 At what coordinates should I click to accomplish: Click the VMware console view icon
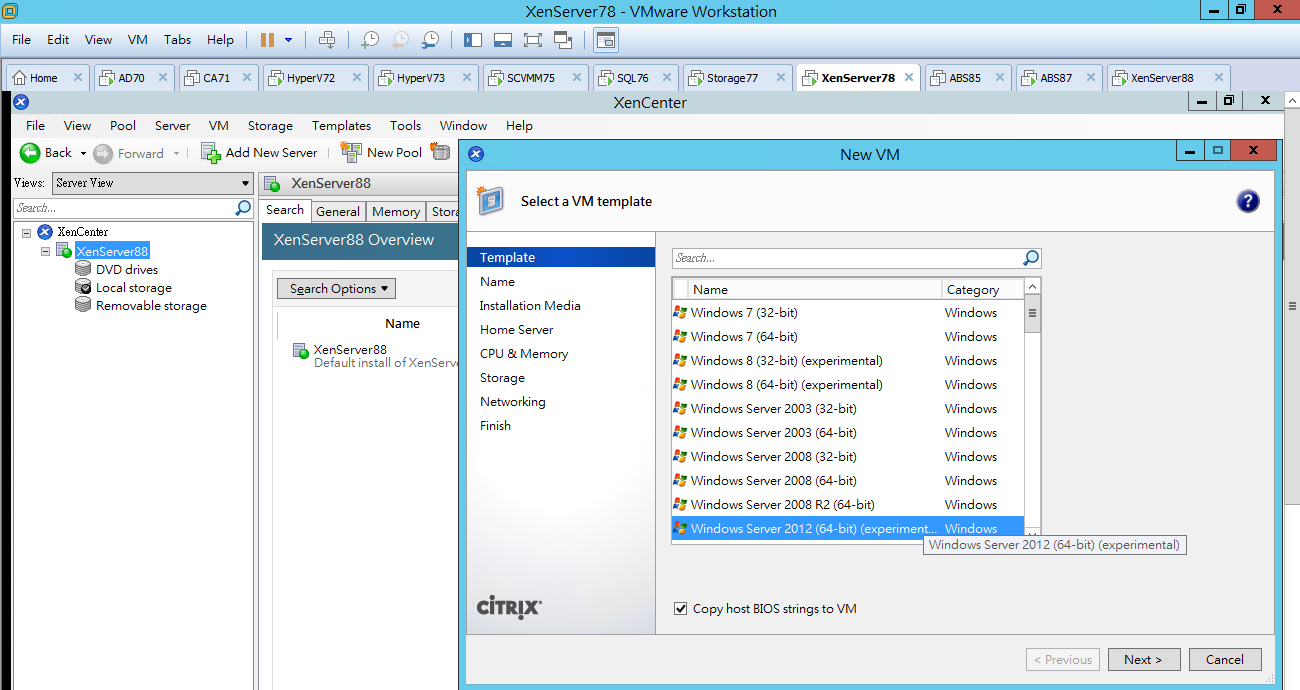click(606, 40)
